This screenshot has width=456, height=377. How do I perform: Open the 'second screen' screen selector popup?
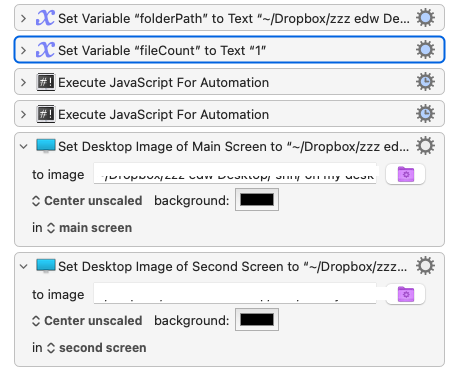coord(97,348)
